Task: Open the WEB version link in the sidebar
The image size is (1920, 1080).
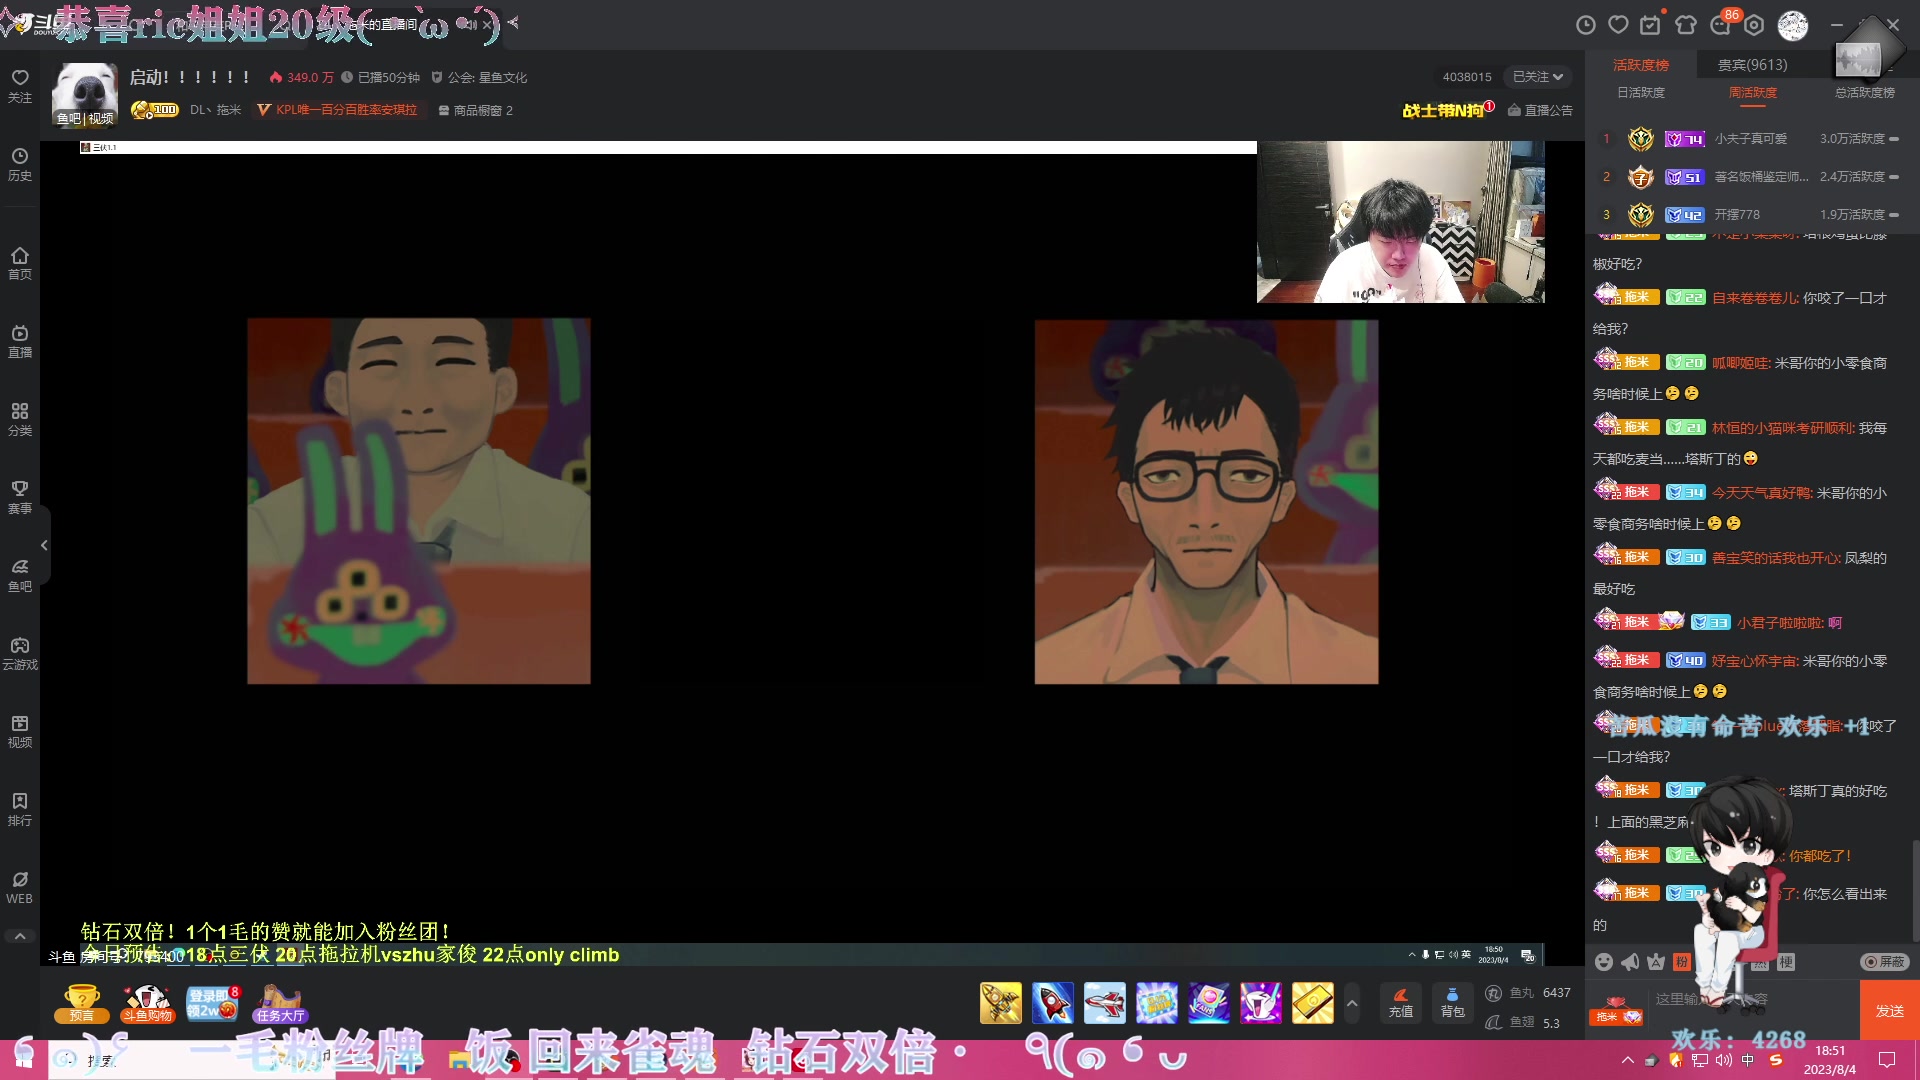Action: pos(20,887)
